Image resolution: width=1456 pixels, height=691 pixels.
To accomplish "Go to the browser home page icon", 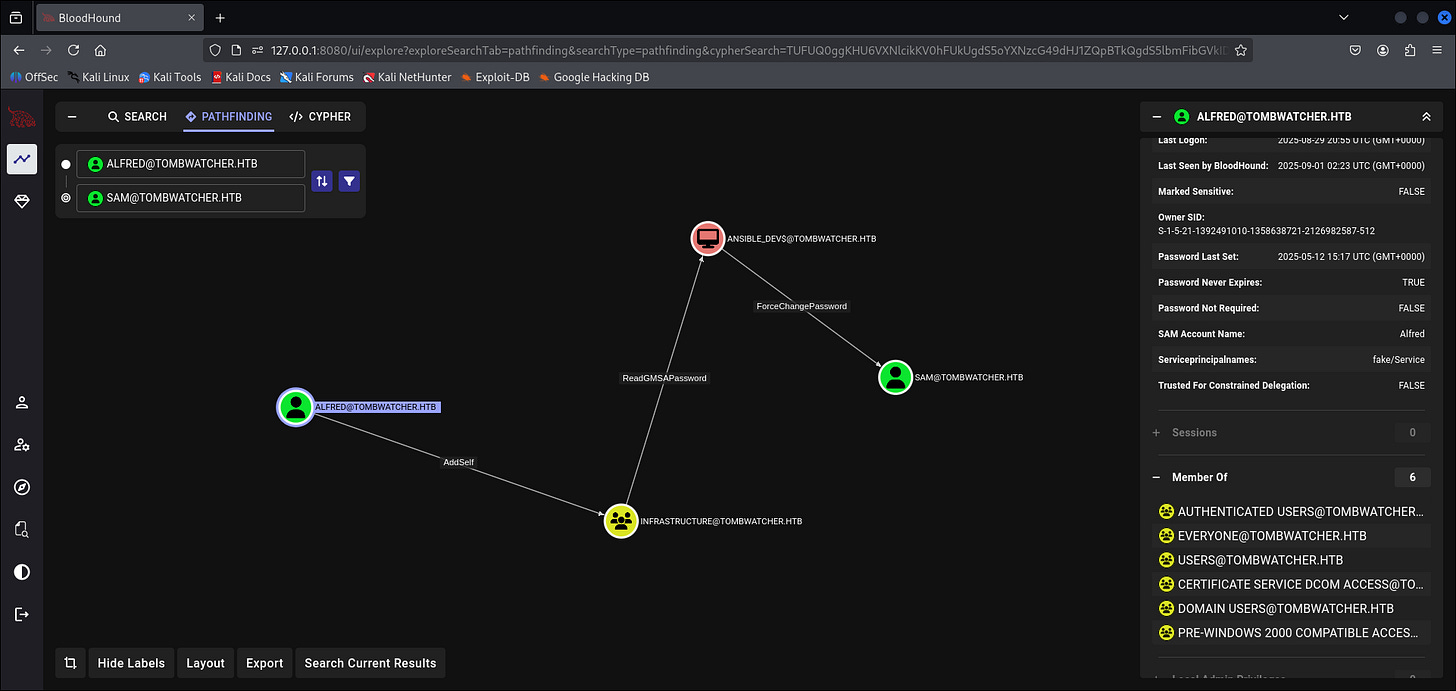I will pyautogui.click(x=100, y=50).
